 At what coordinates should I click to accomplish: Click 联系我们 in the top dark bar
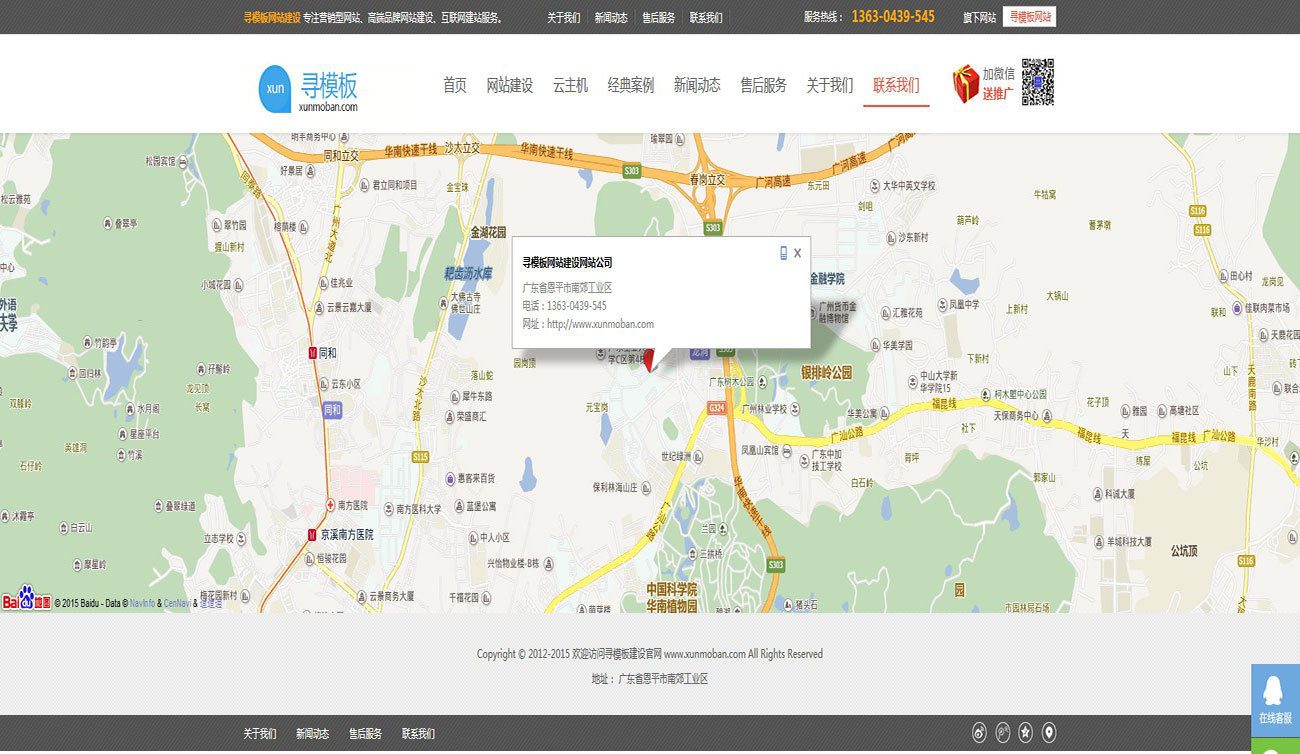(x=706, y=18)
